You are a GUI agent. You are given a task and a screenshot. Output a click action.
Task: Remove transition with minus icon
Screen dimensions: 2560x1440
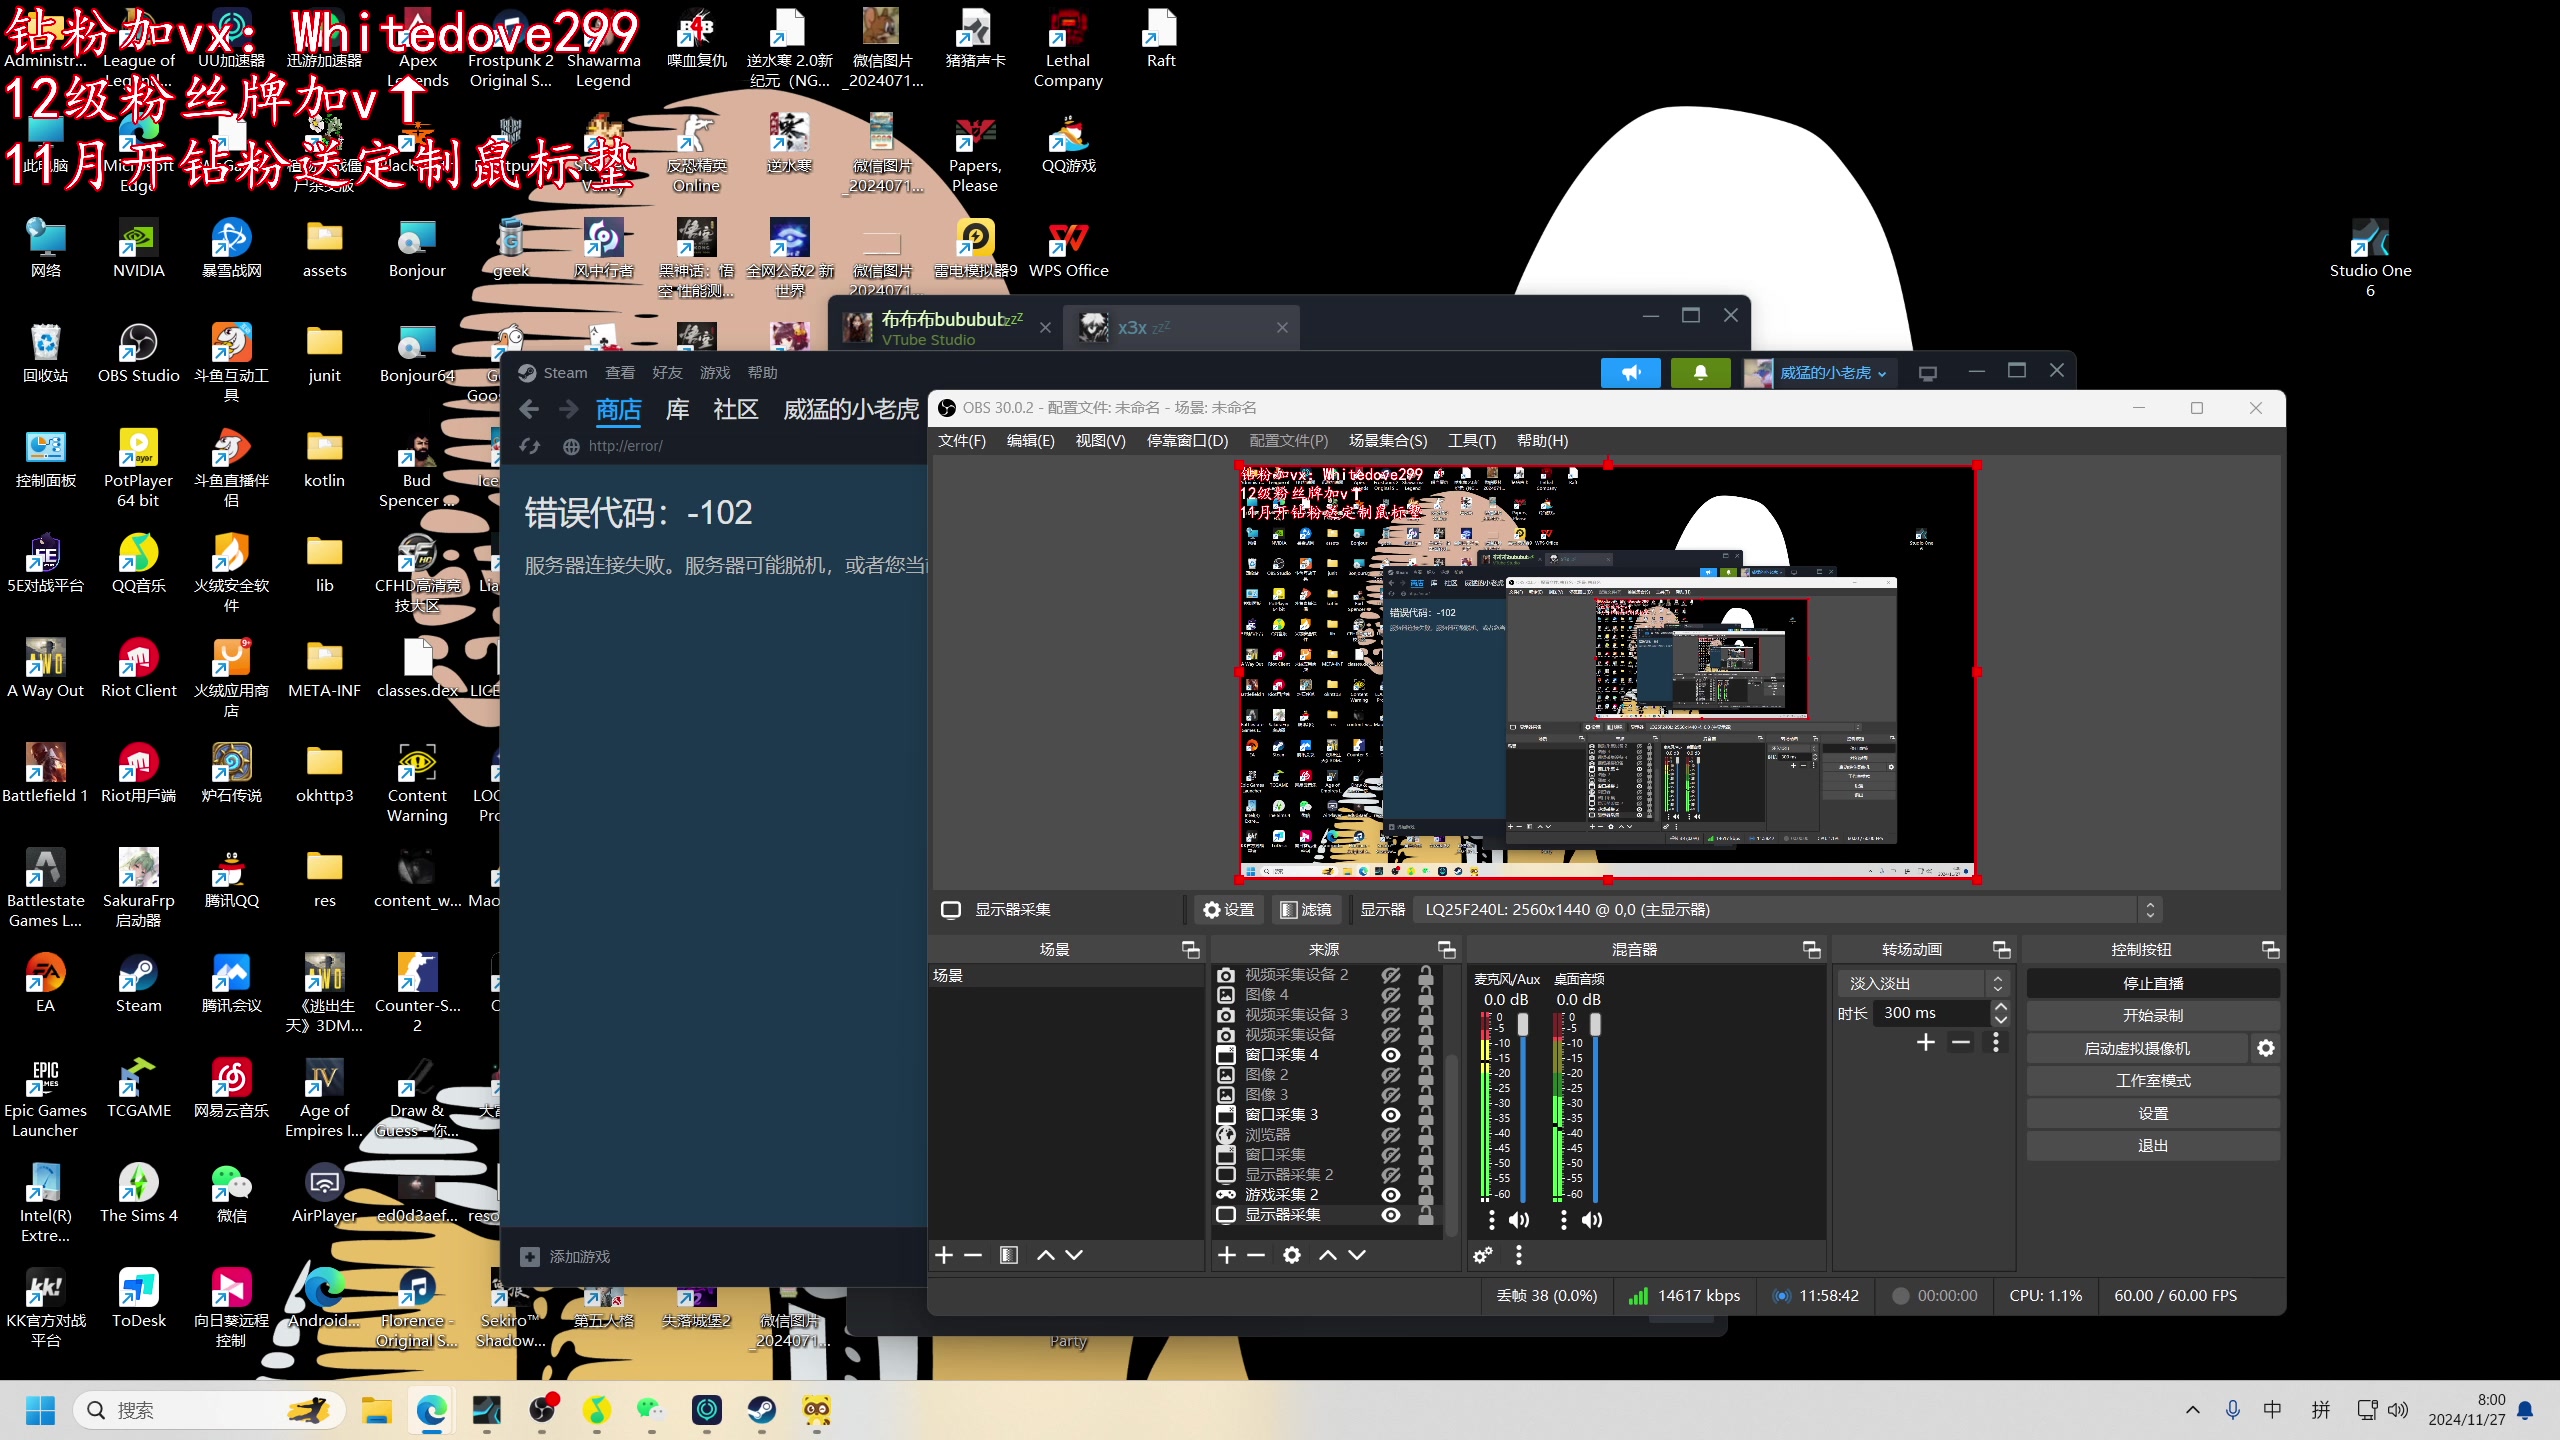(1961, 1043)
